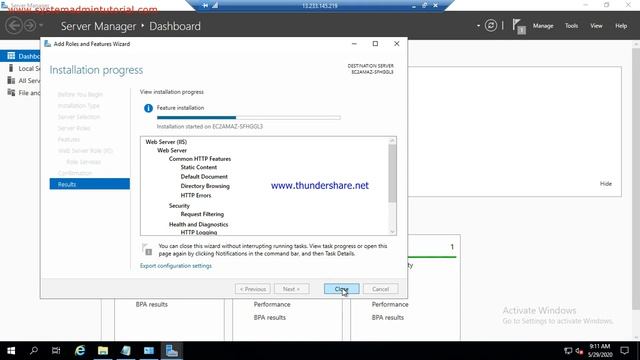Open Task View on taskbar
The width and height of the screenshot is (640, 360).
click(x=56, y=351)
